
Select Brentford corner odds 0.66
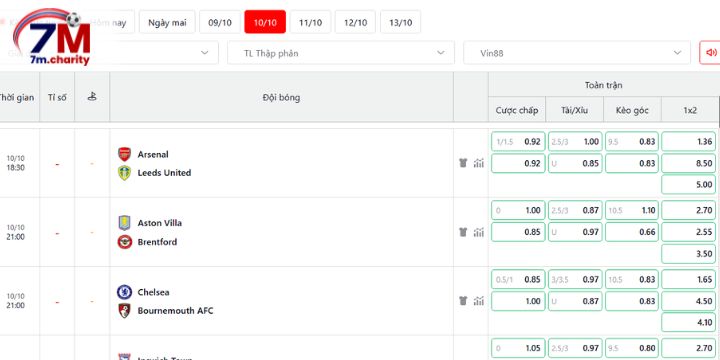(x=632, y=232)
